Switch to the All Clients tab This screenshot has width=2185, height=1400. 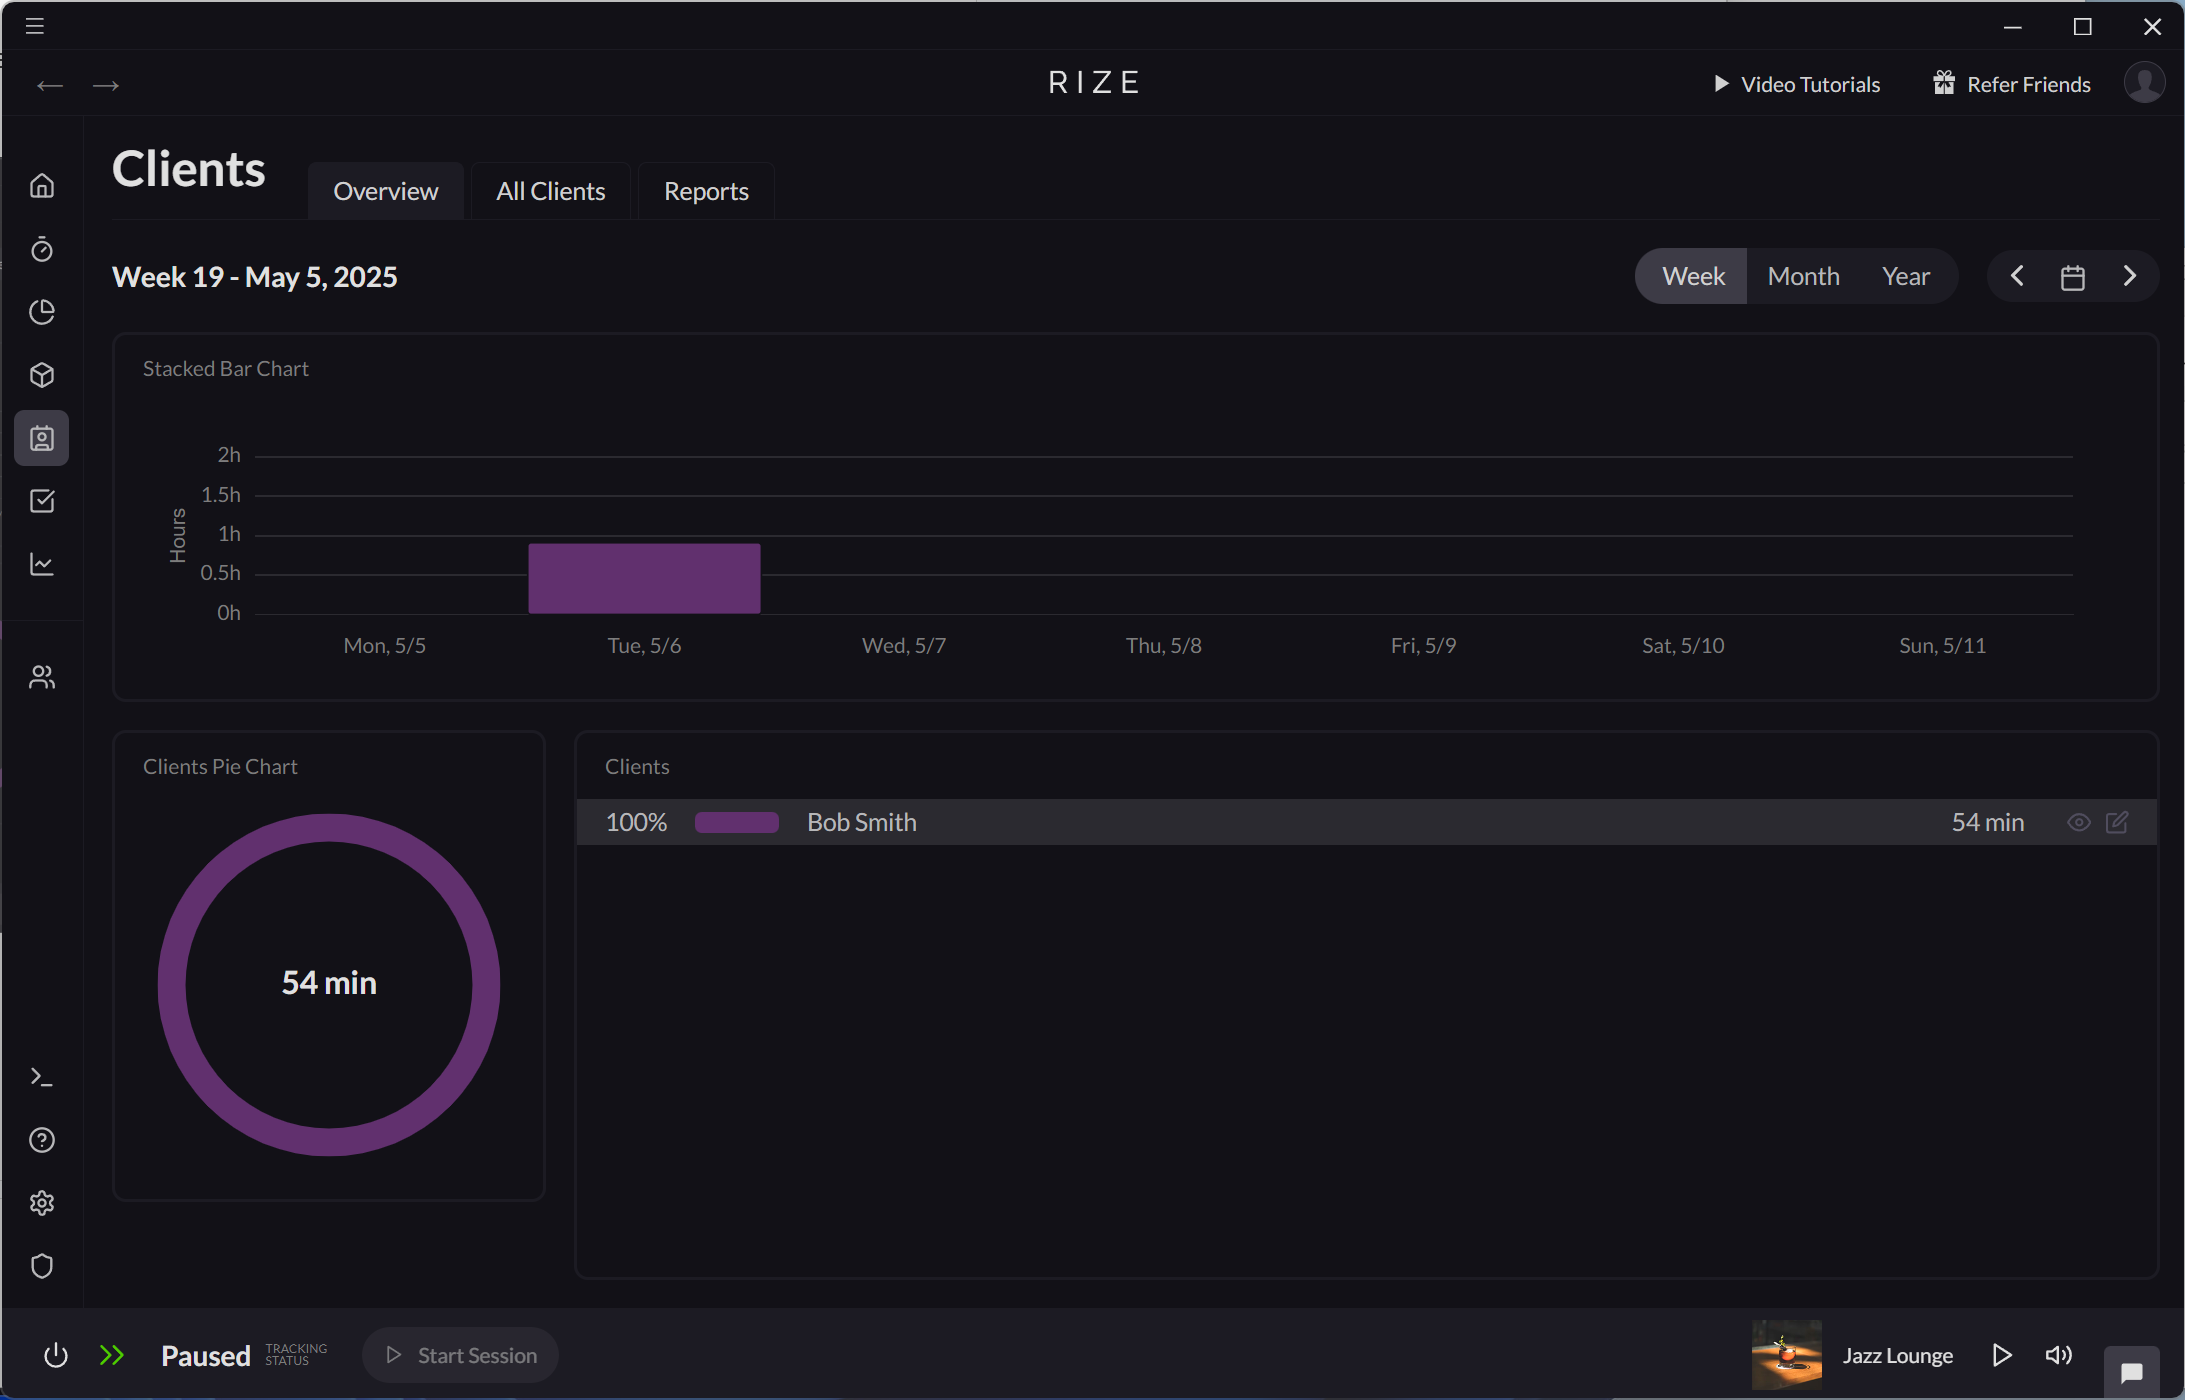(550, 190)
